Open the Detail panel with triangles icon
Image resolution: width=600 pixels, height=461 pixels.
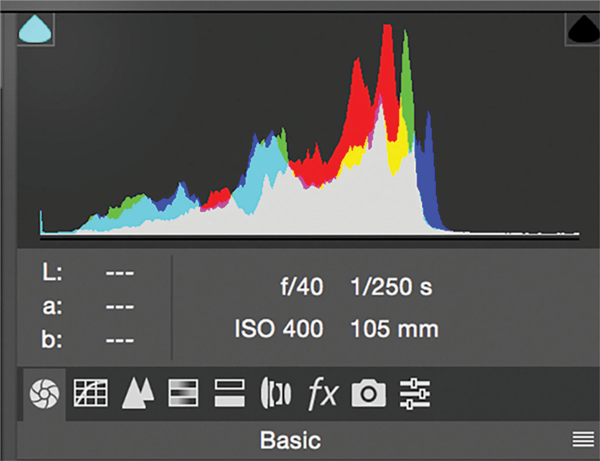(136, 394)
